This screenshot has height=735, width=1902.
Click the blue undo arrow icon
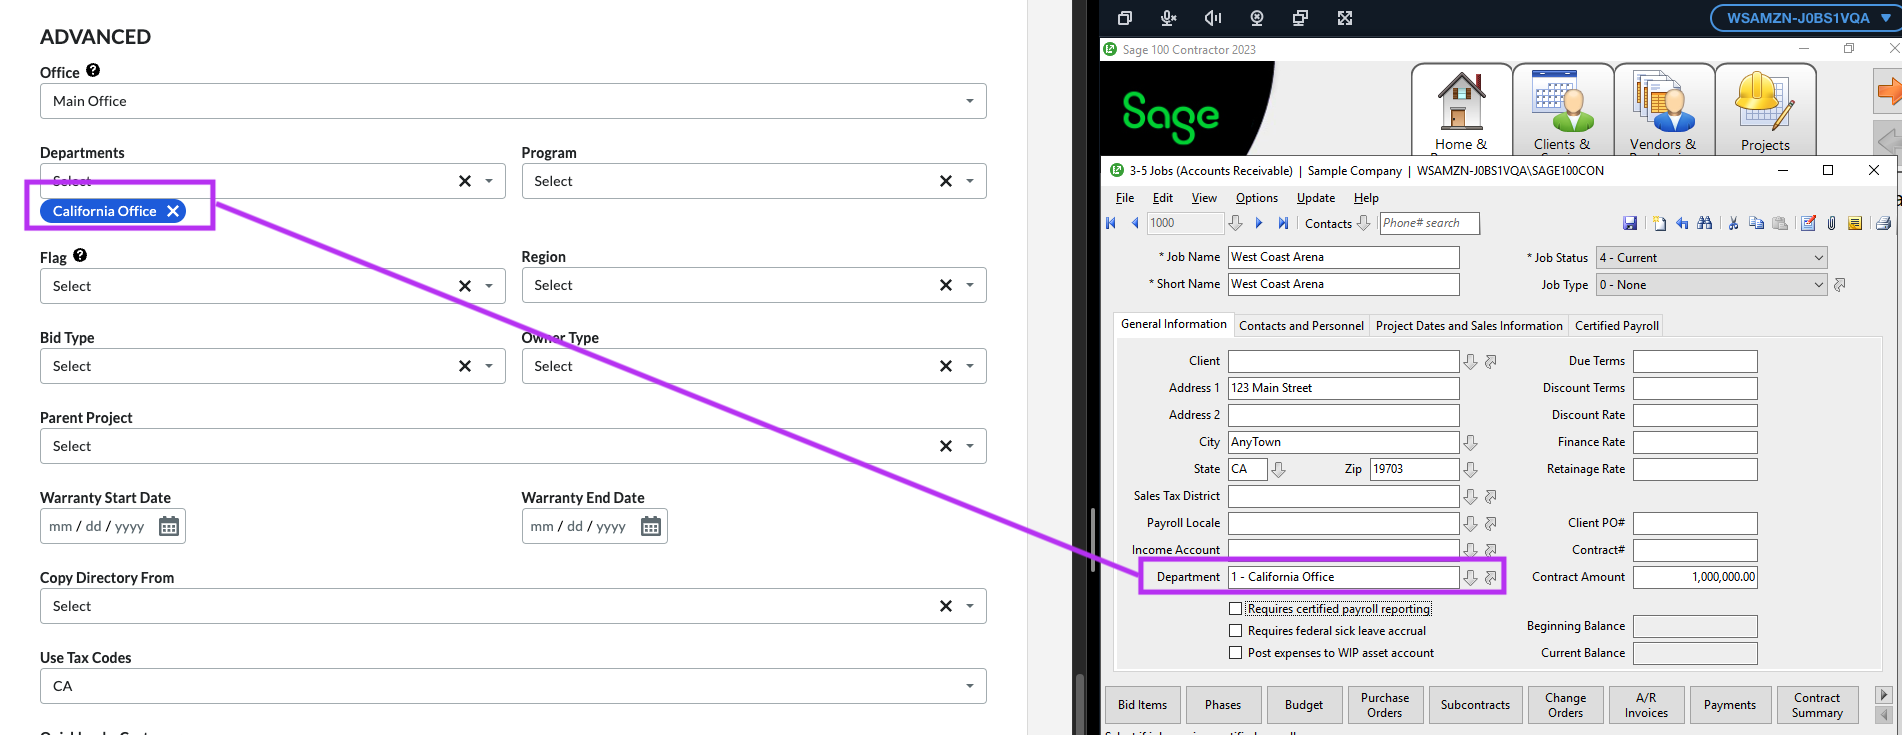coord(1682,223)
